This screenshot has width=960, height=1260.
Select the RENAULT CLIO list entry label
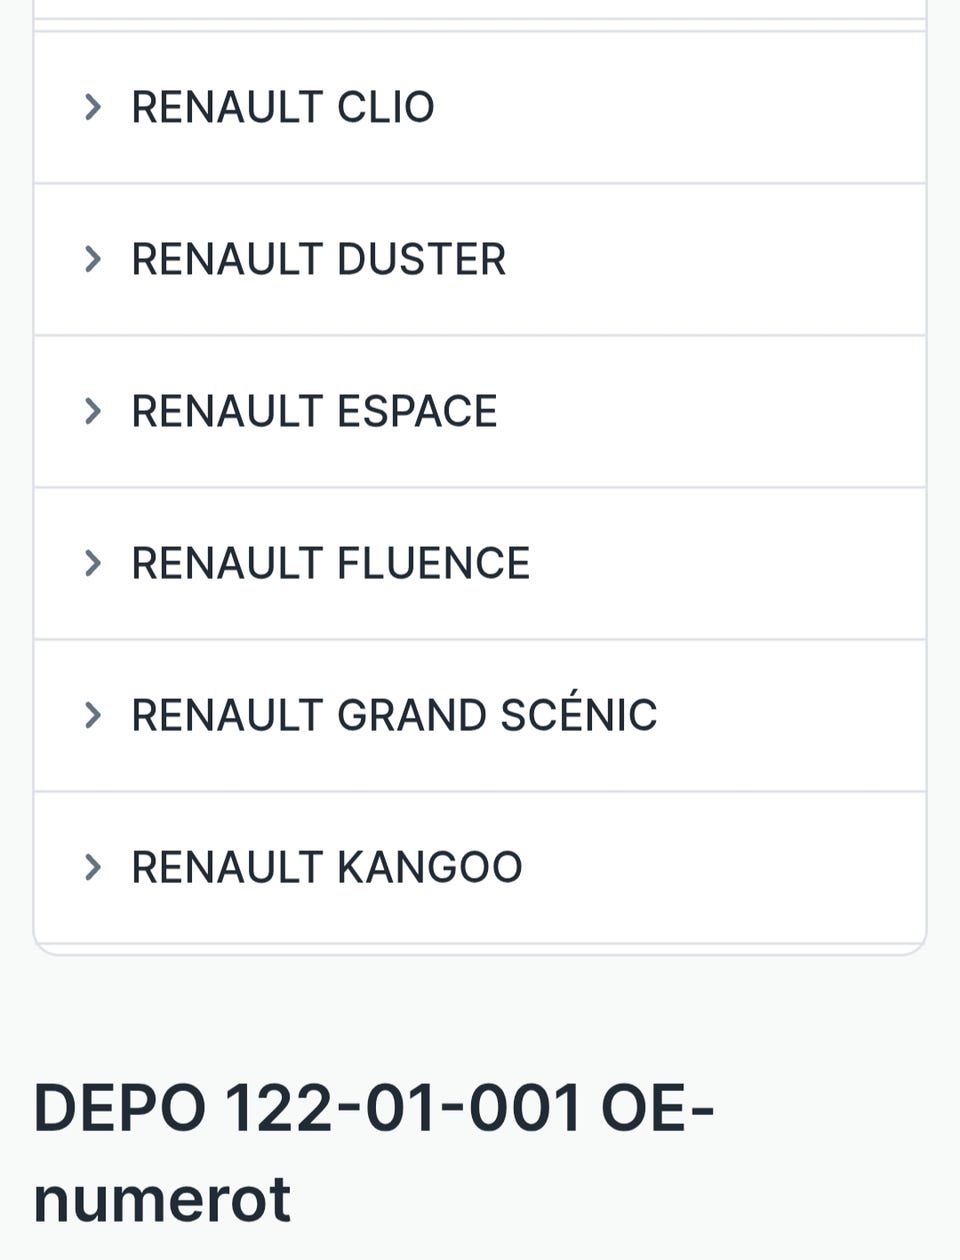[x=283, y=107]
